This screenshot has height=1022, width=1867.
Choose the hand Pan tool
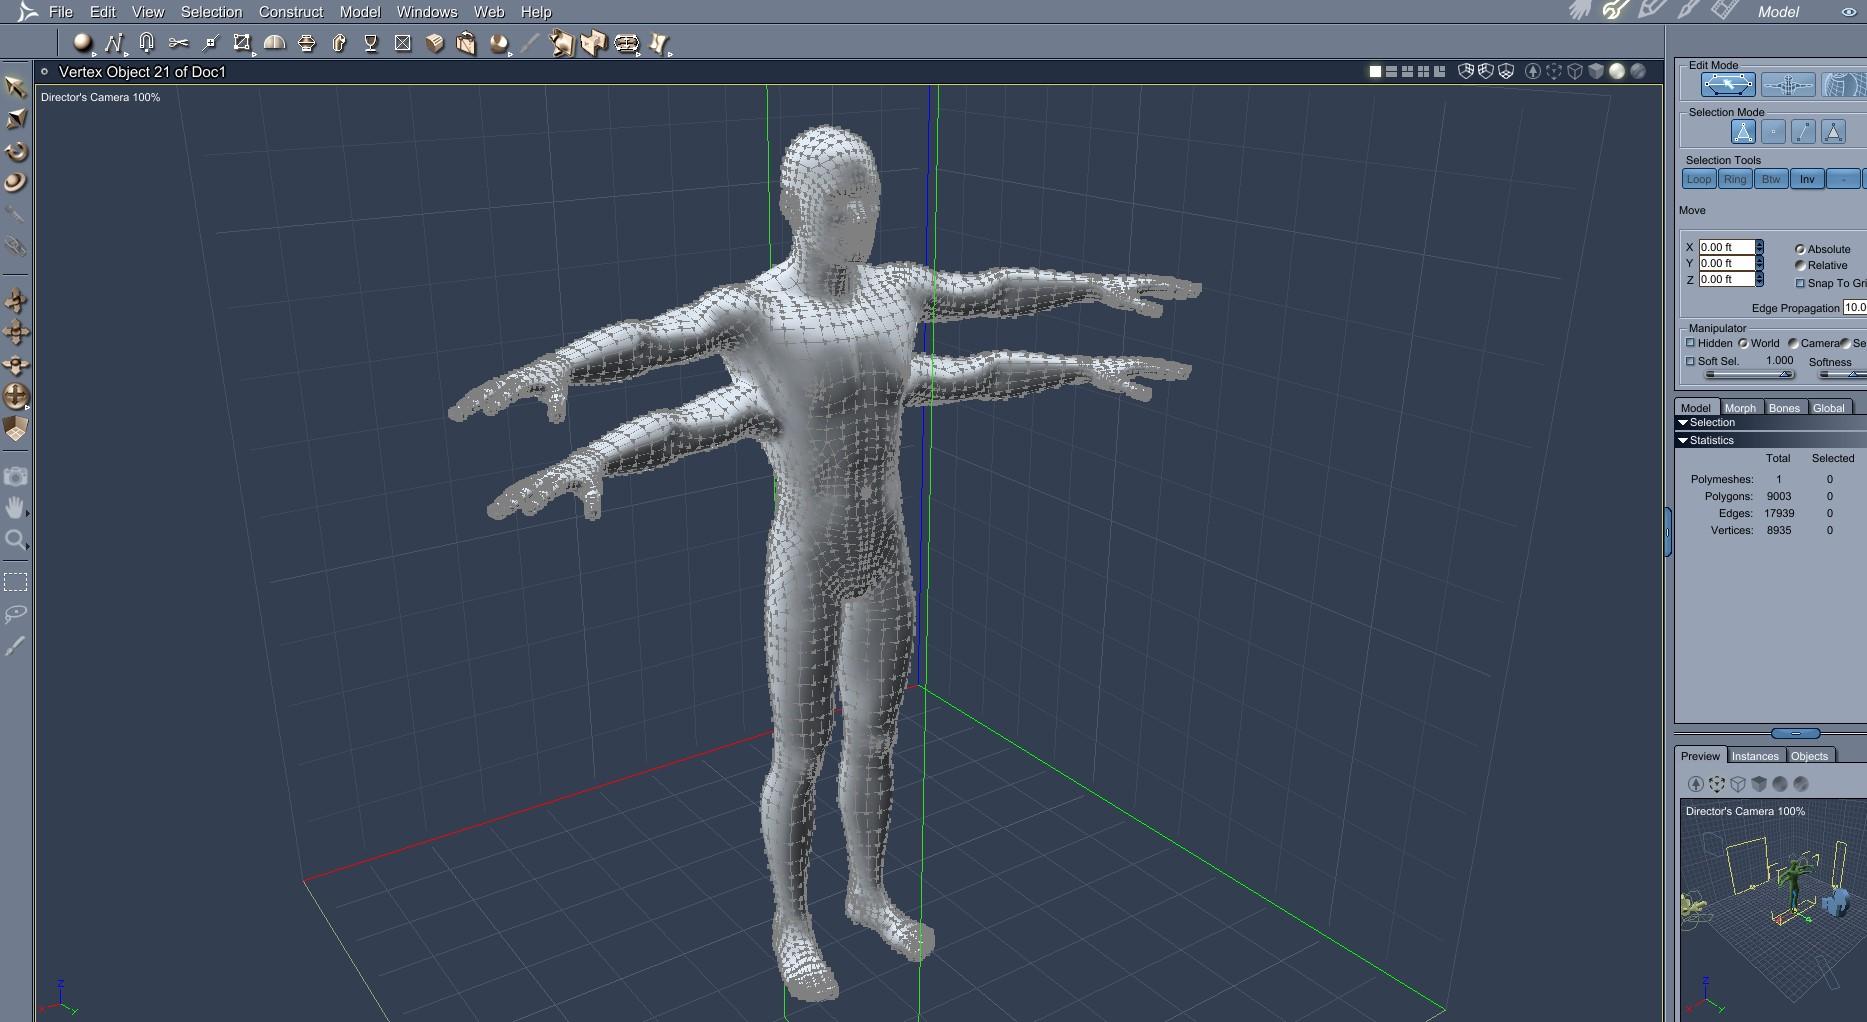15,508
